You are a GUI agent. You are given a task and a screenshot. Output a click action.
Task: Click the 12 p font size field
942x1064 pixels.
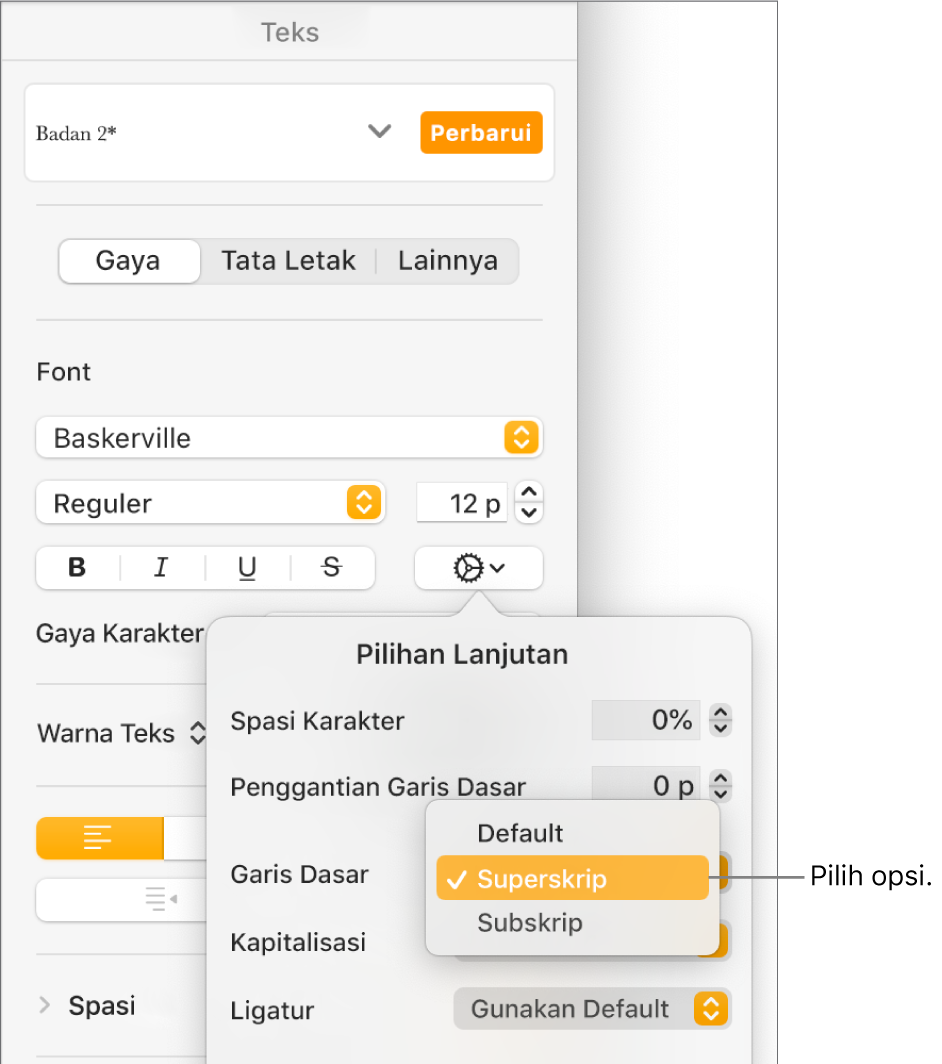(461, 503)
